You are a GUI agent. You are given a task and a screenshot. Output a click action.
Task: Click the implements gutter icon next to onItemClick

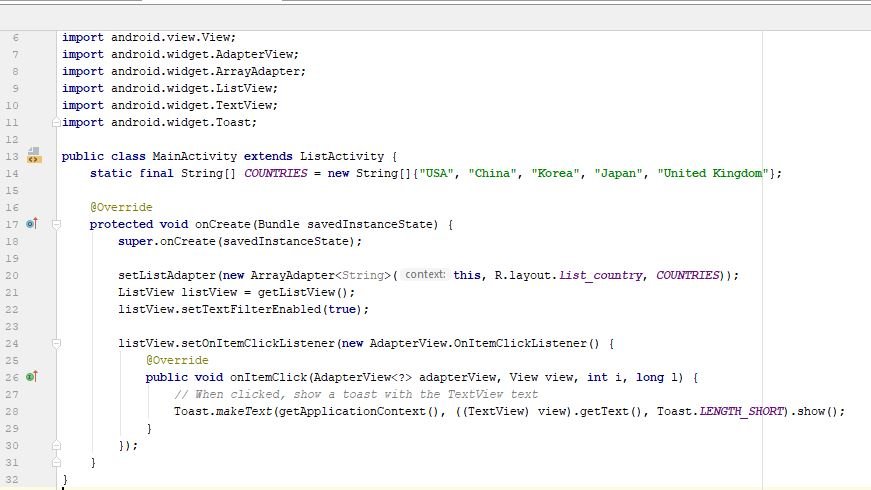[x=32, y=377]
